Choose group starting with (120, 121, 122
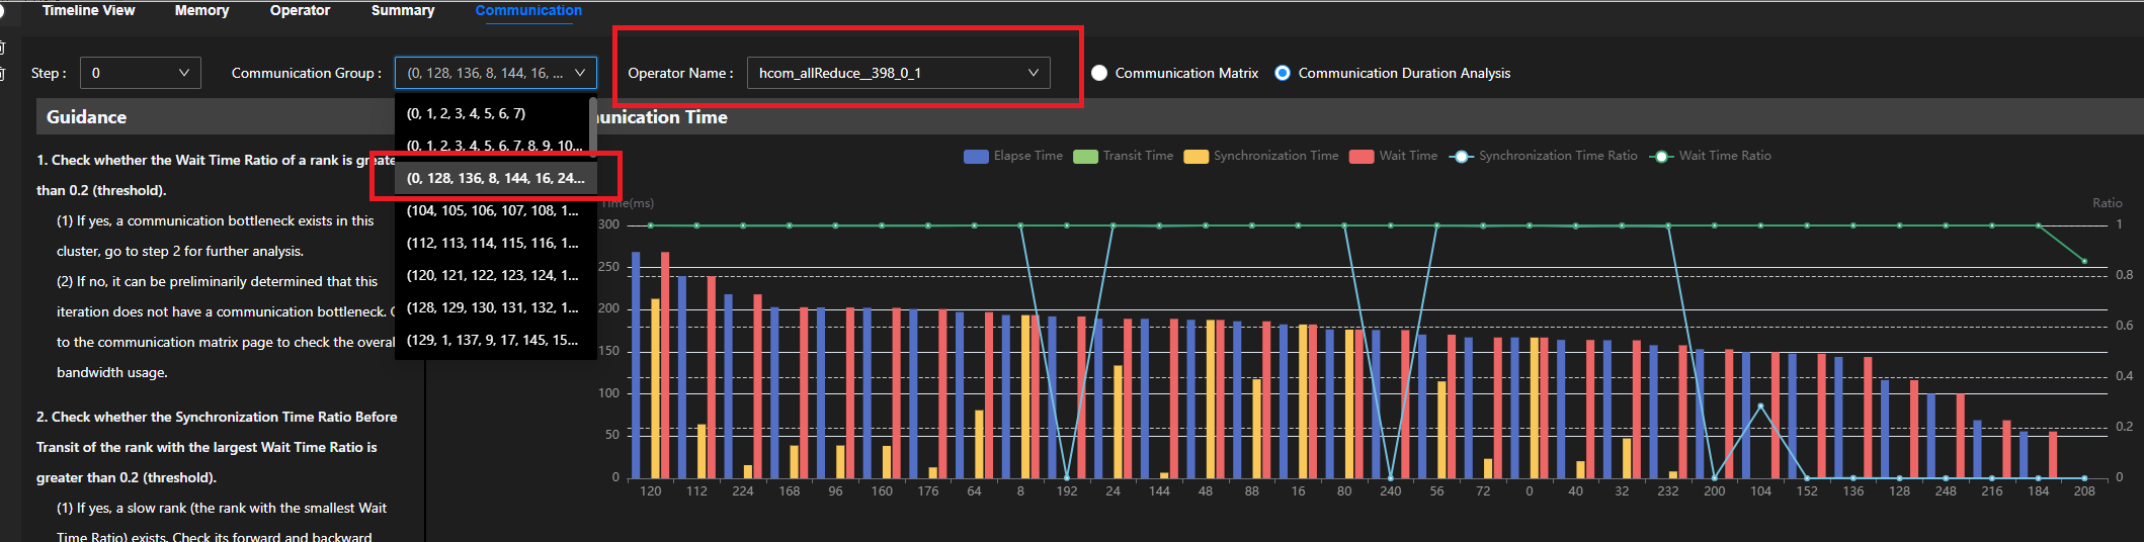 (x=495, y=275)
